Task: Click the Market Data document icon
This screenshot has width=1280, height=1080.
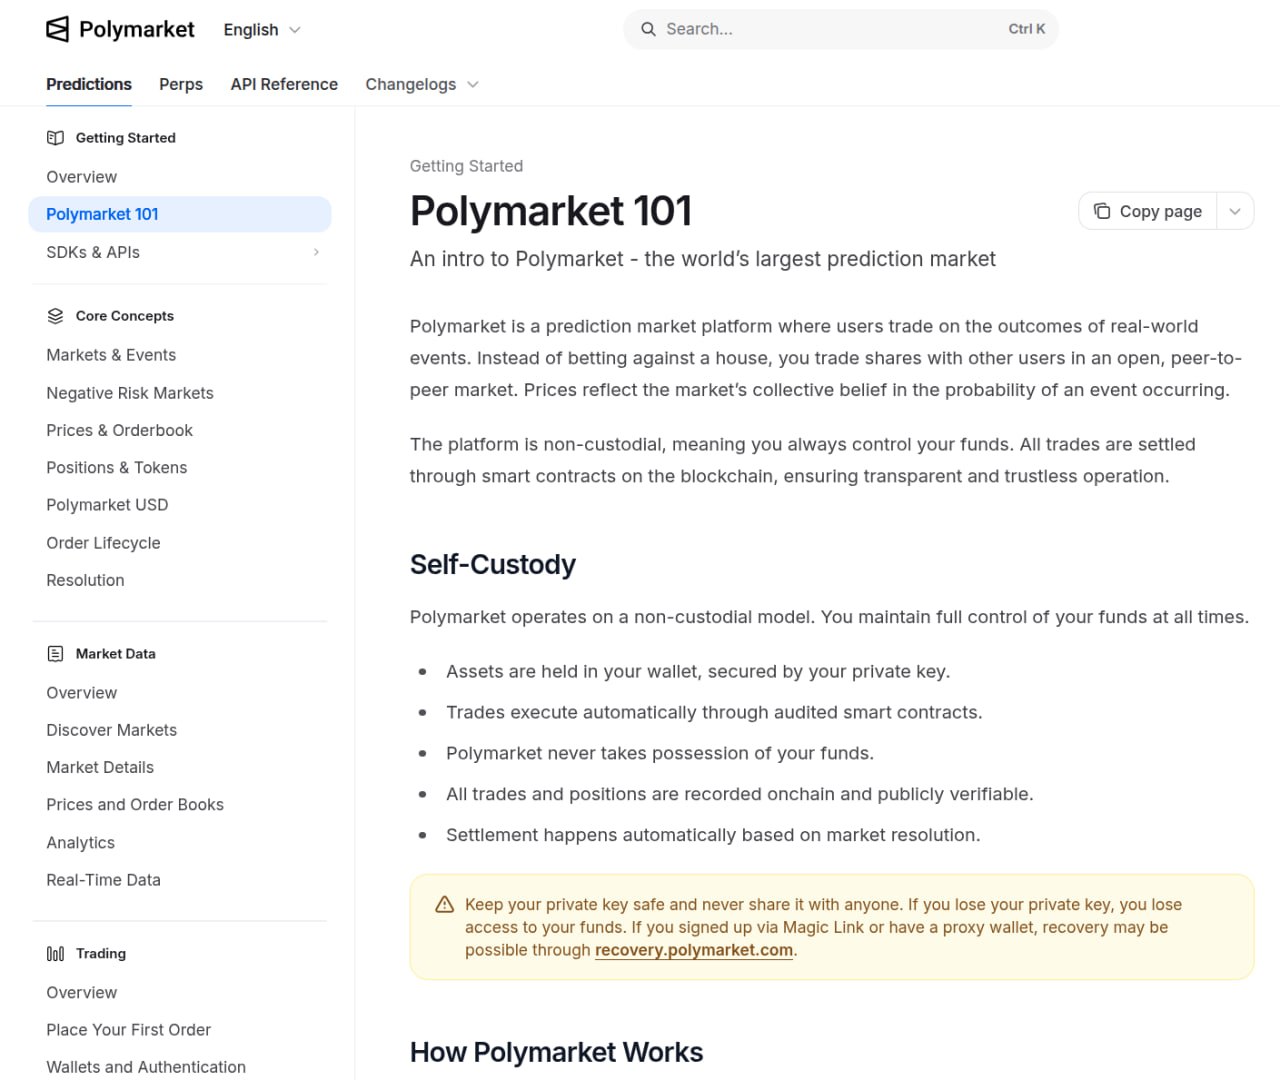Action: coord(55,654)
